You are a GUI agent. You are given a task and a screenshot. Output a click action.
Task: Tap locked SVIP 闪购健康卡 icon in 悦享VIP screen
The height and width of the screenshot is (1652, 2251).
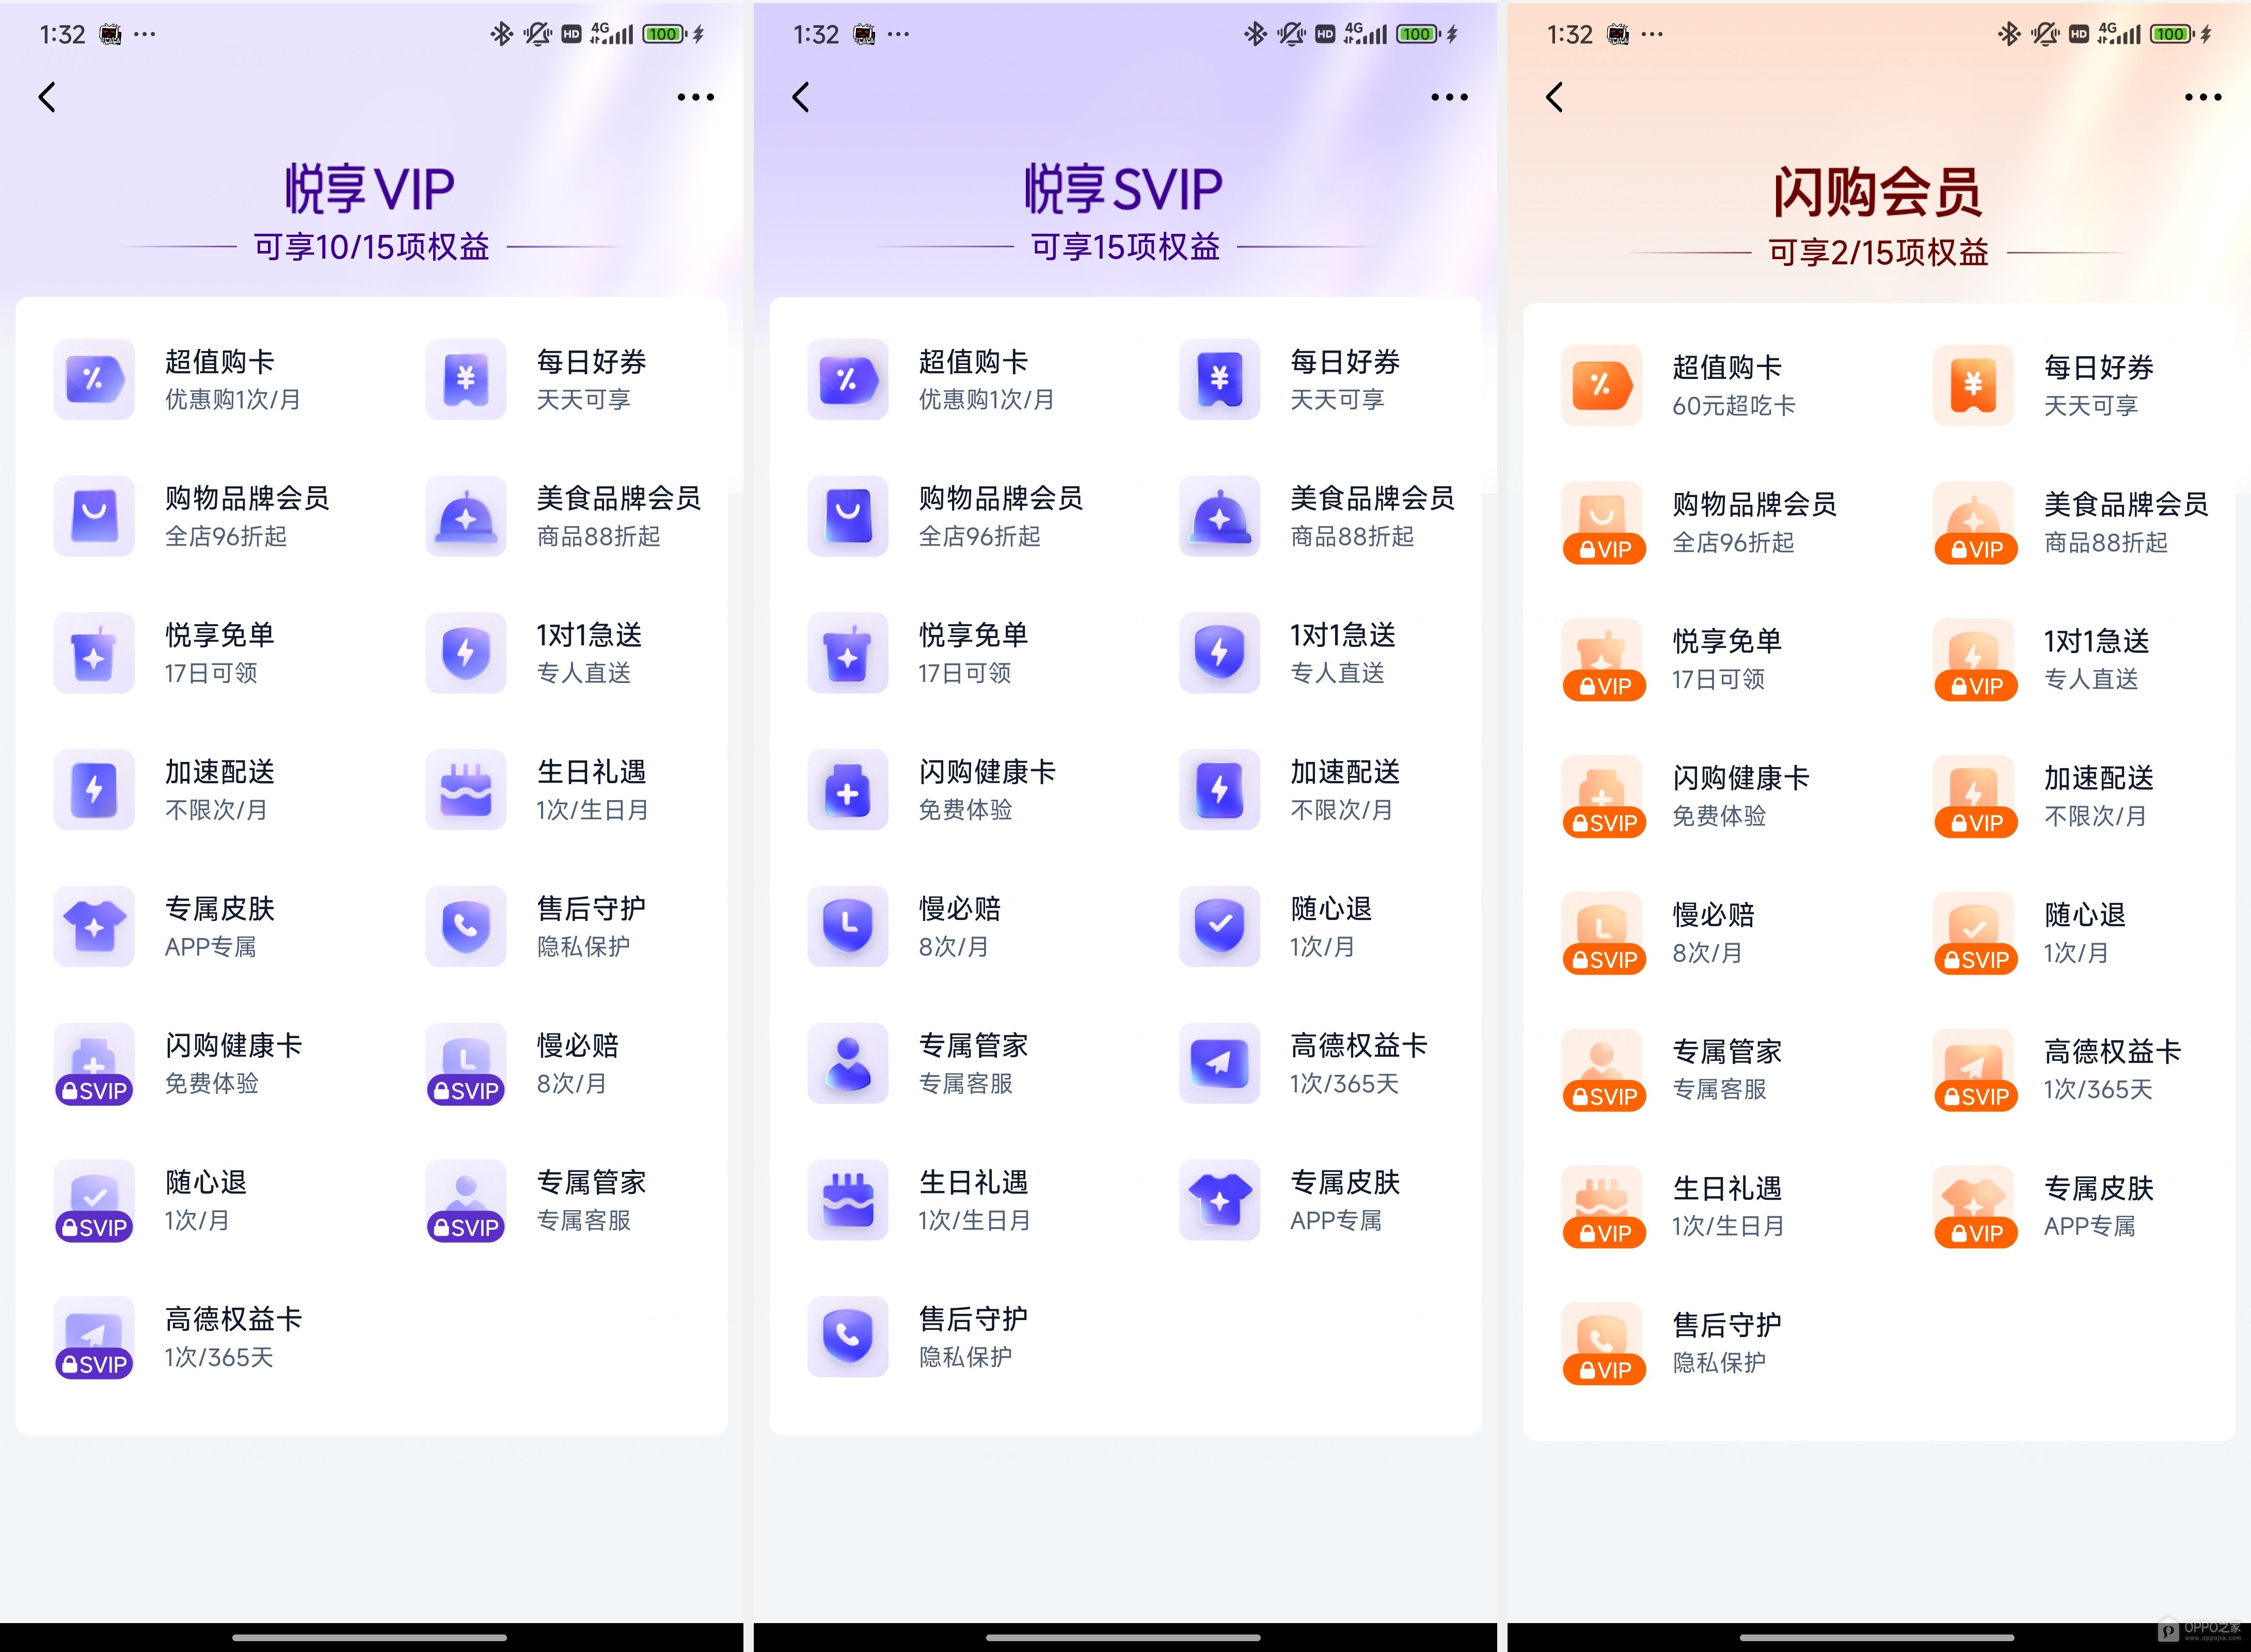click(94, 1064)
